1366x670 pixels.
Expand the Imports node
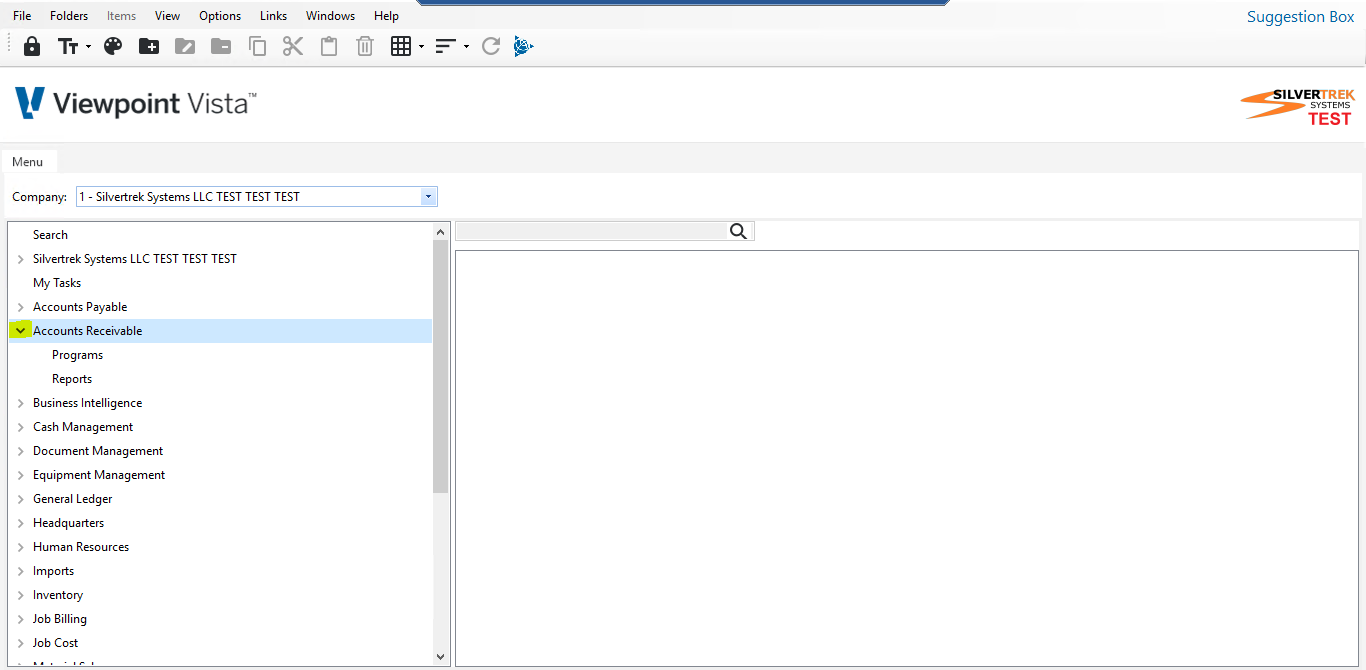click(20, 571)
